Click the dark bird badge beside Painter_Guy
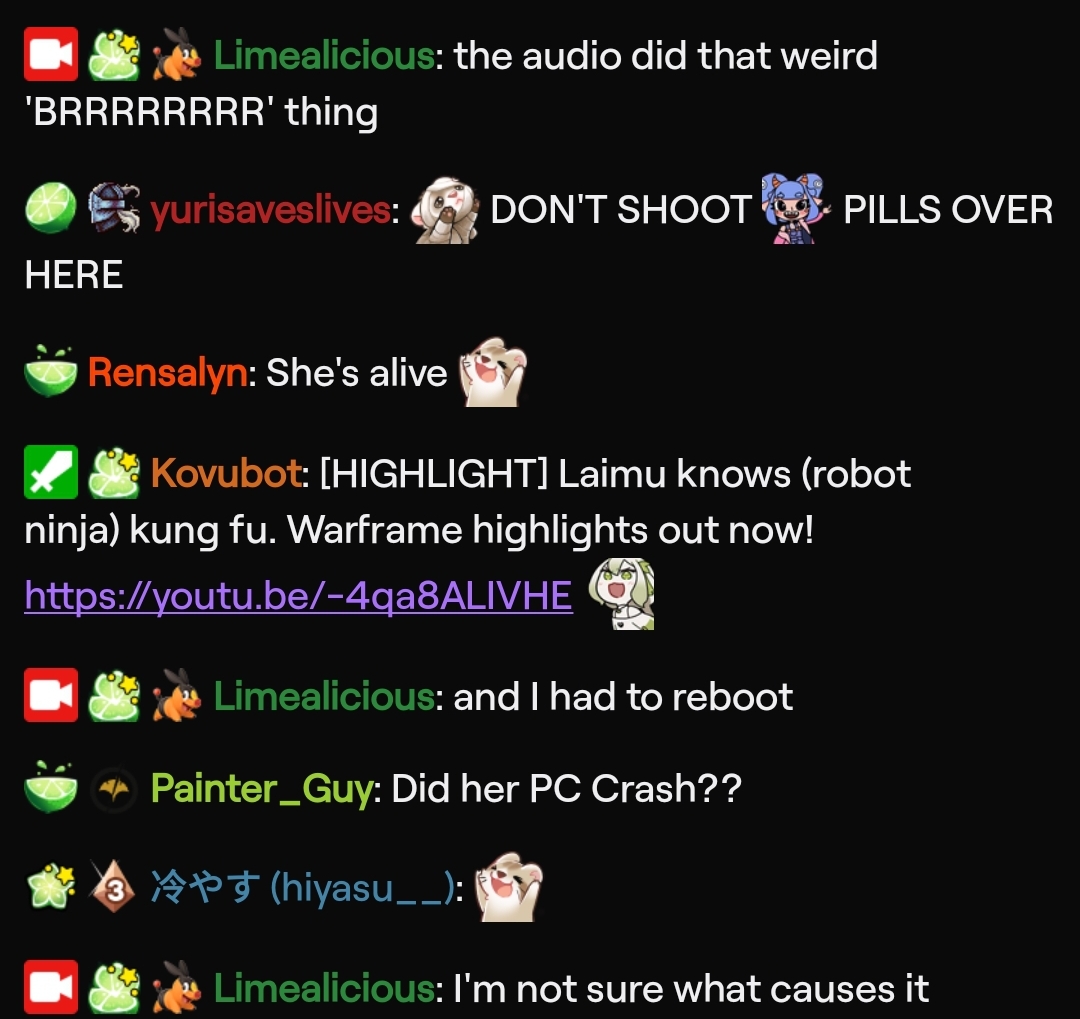Viewport: 1080px width, 1019px height. point(114,789)
